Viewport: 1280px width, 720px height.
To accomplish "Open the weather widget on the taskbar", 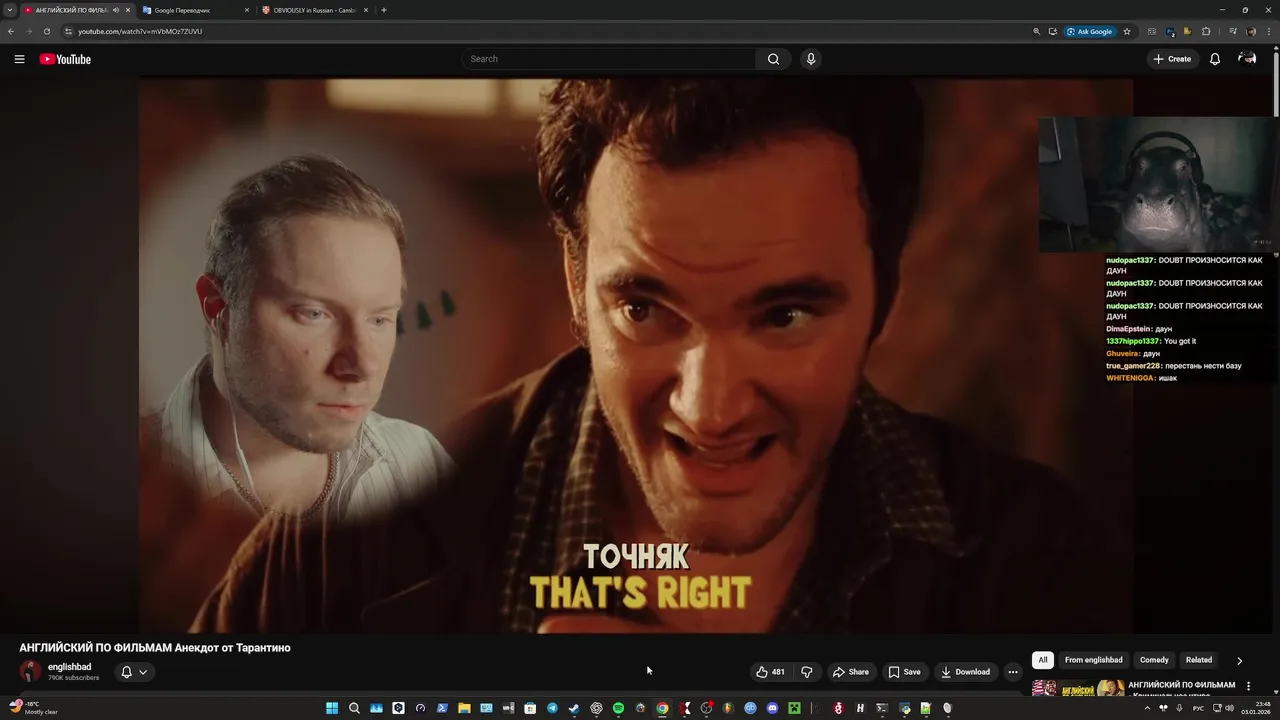I will pyautogui.click(x=34, y=708).
